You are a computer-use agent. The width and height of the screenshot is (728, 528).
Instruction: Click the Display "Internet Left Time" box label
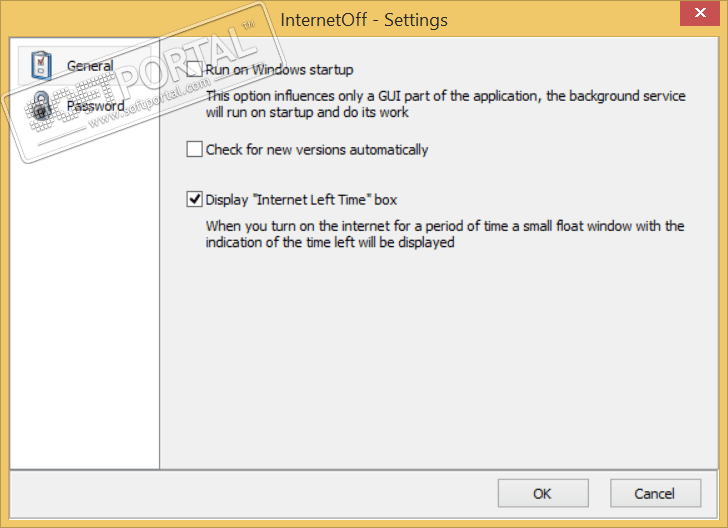point(301,199)
